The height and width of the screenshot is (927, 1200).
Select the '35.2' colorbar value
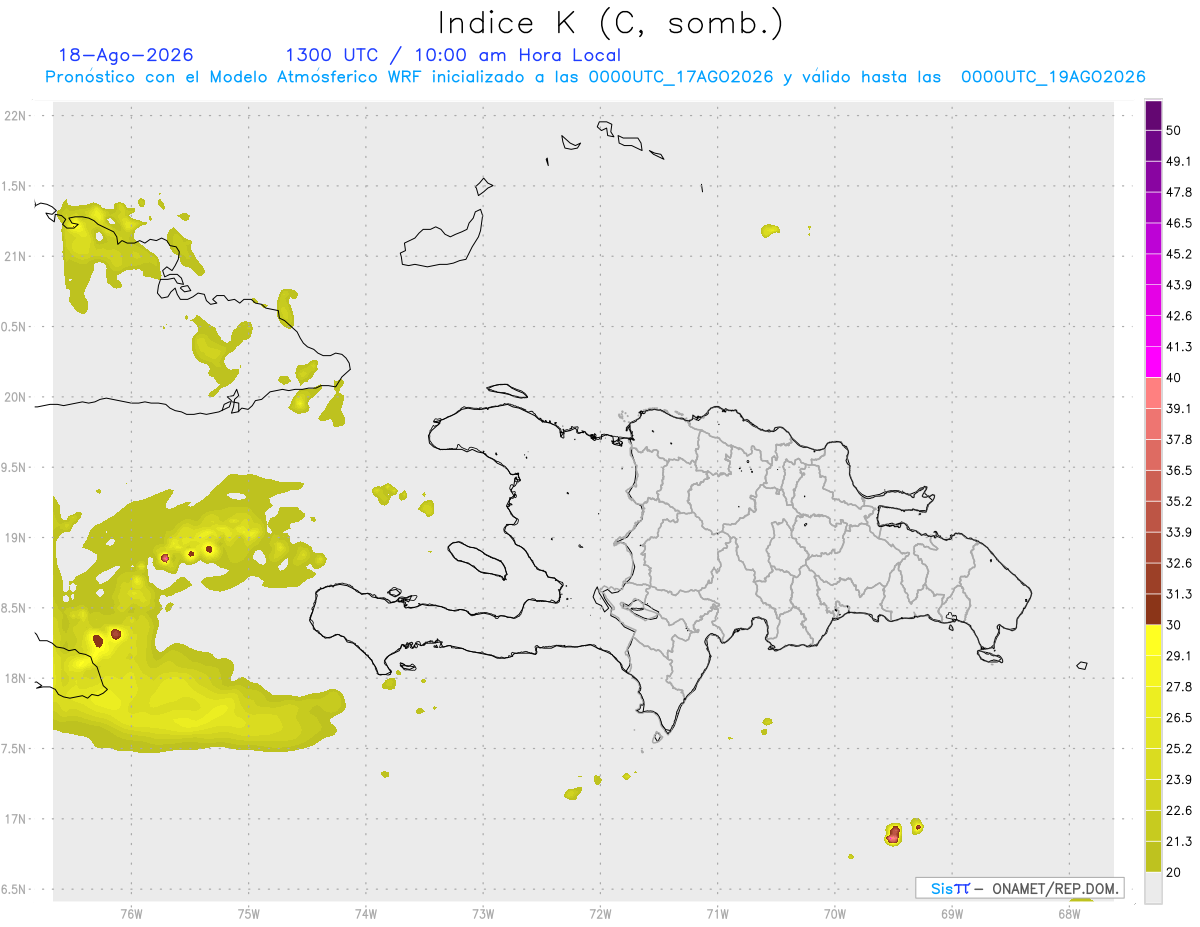(1179, 501)
